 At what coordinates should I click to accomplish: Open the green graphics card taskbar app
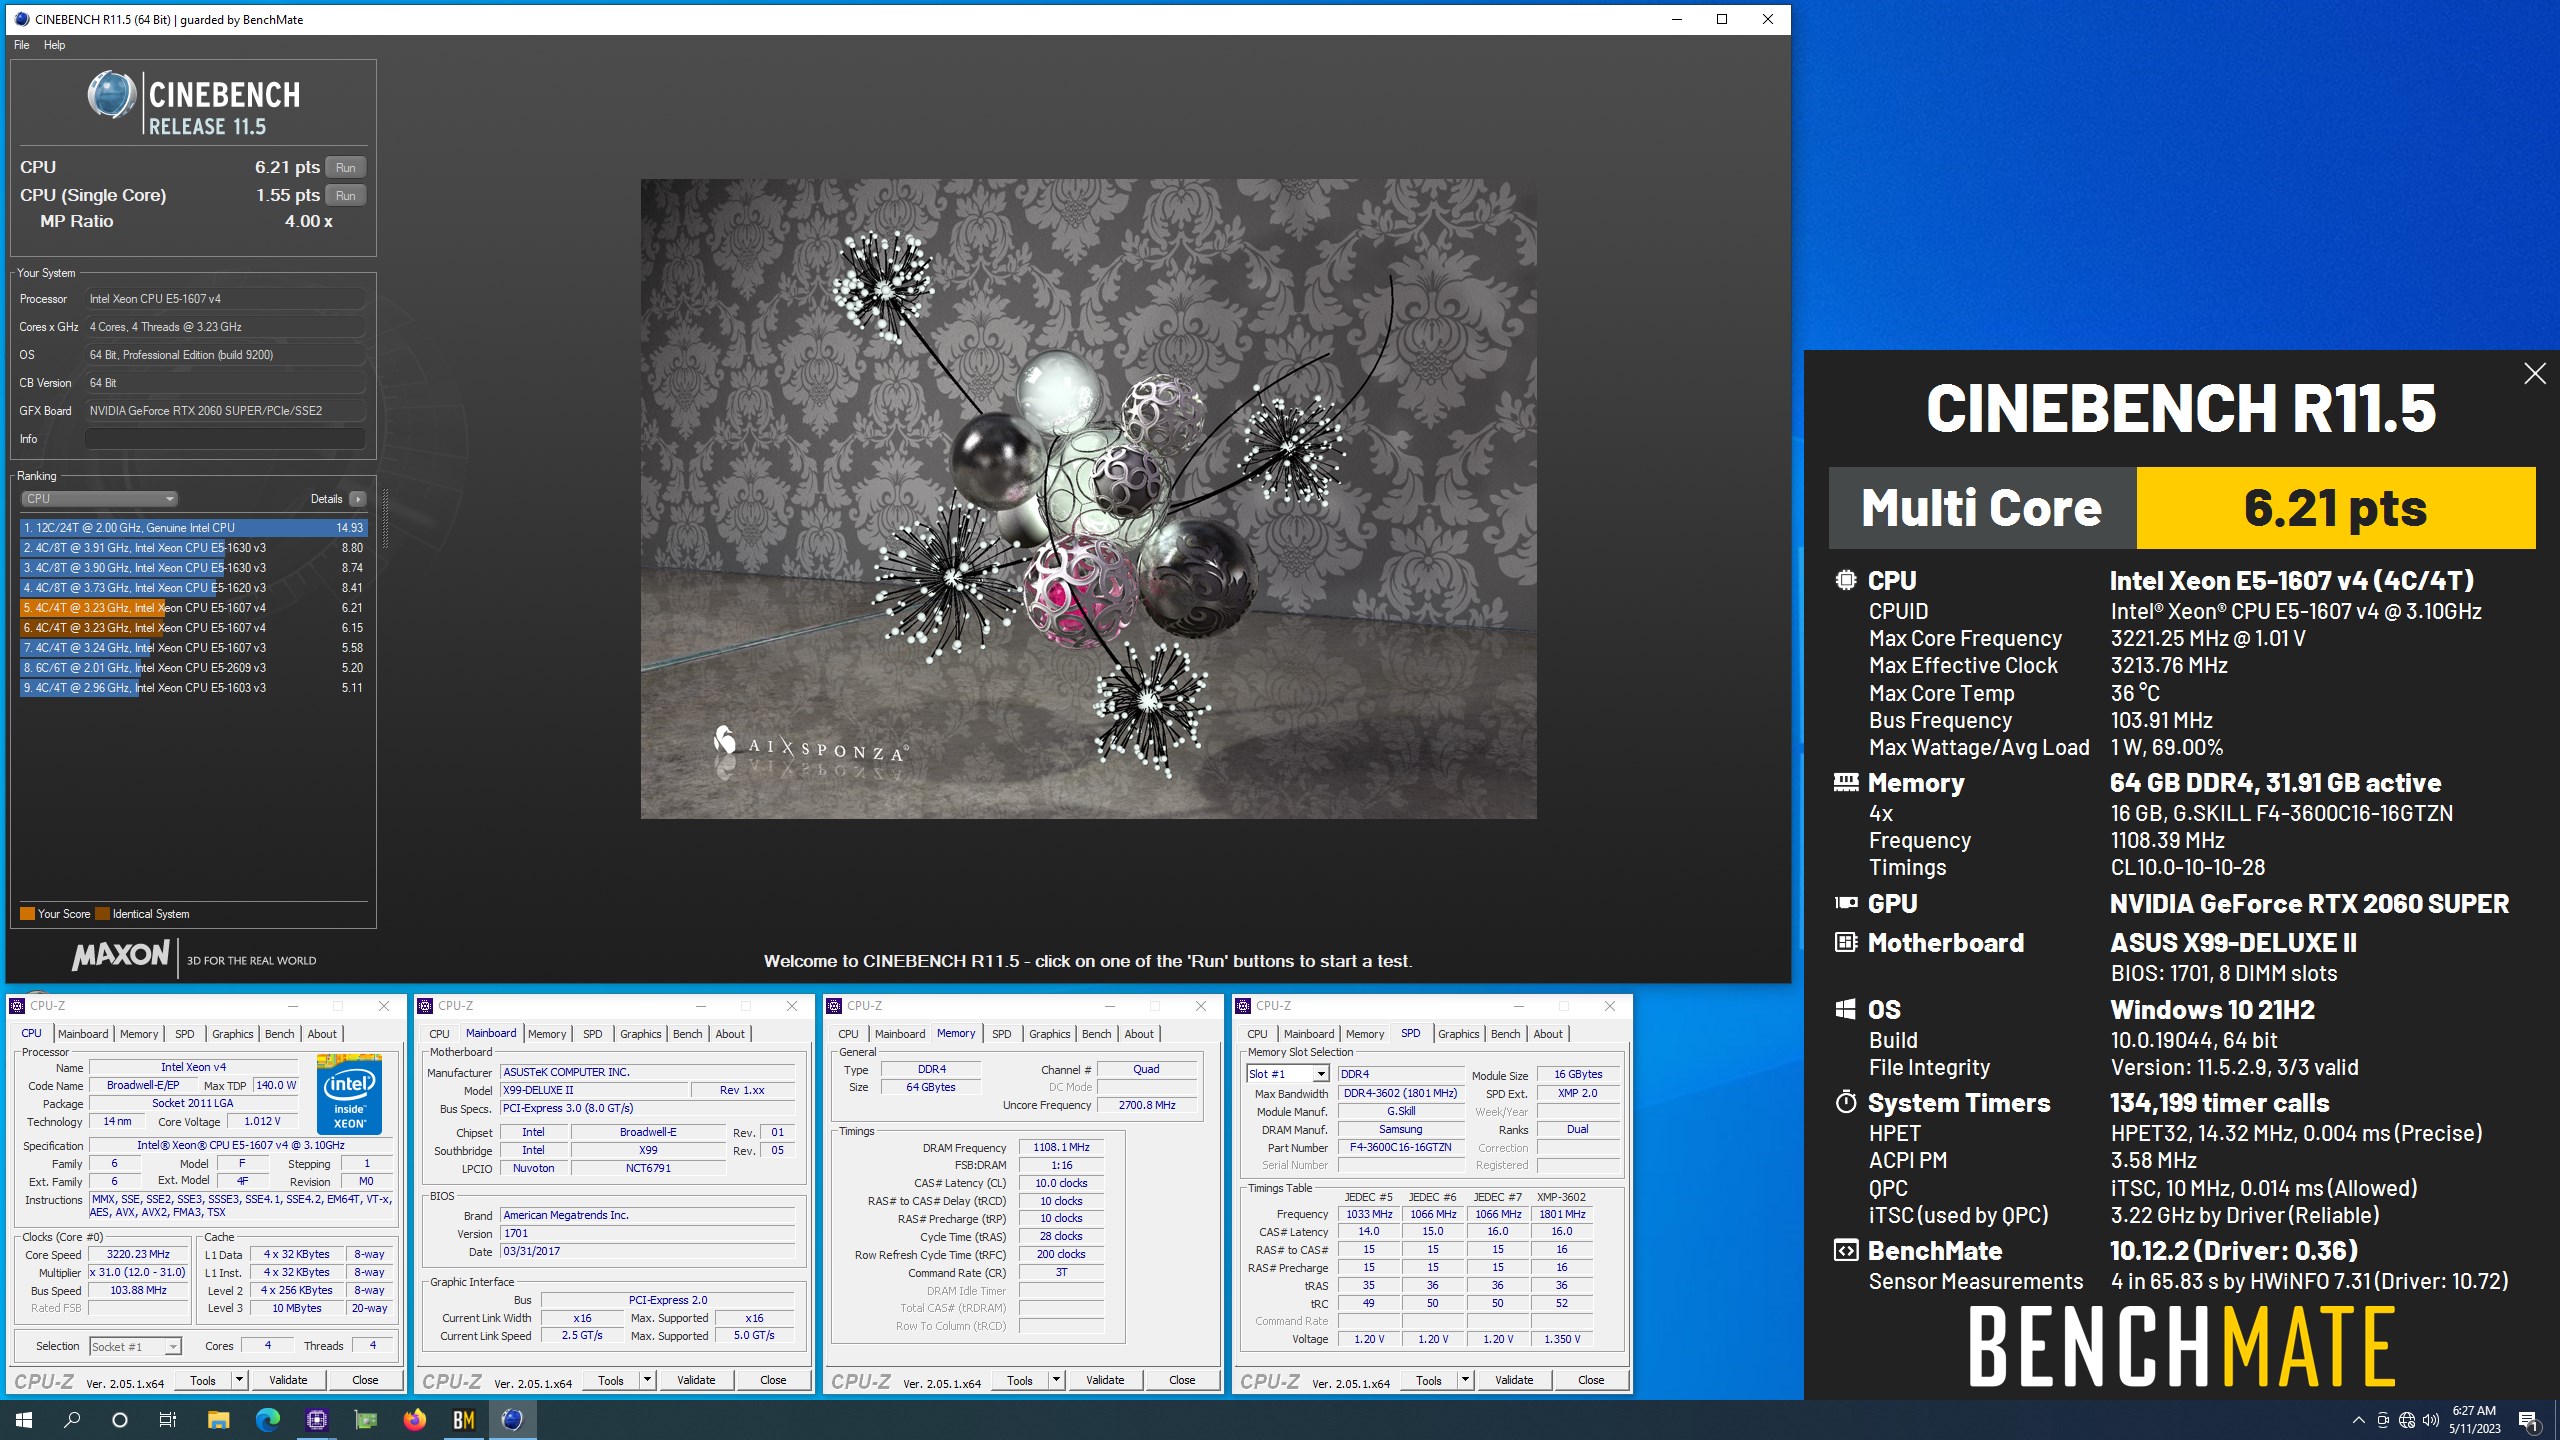coord(365,1420)
